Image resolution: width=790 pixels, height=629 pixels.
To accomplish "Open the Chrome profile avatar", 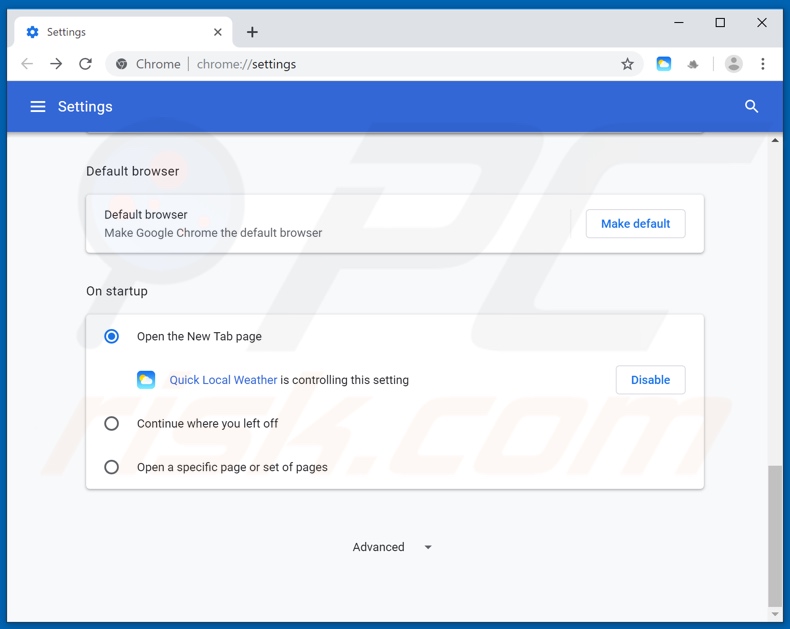I will point(733,64).
